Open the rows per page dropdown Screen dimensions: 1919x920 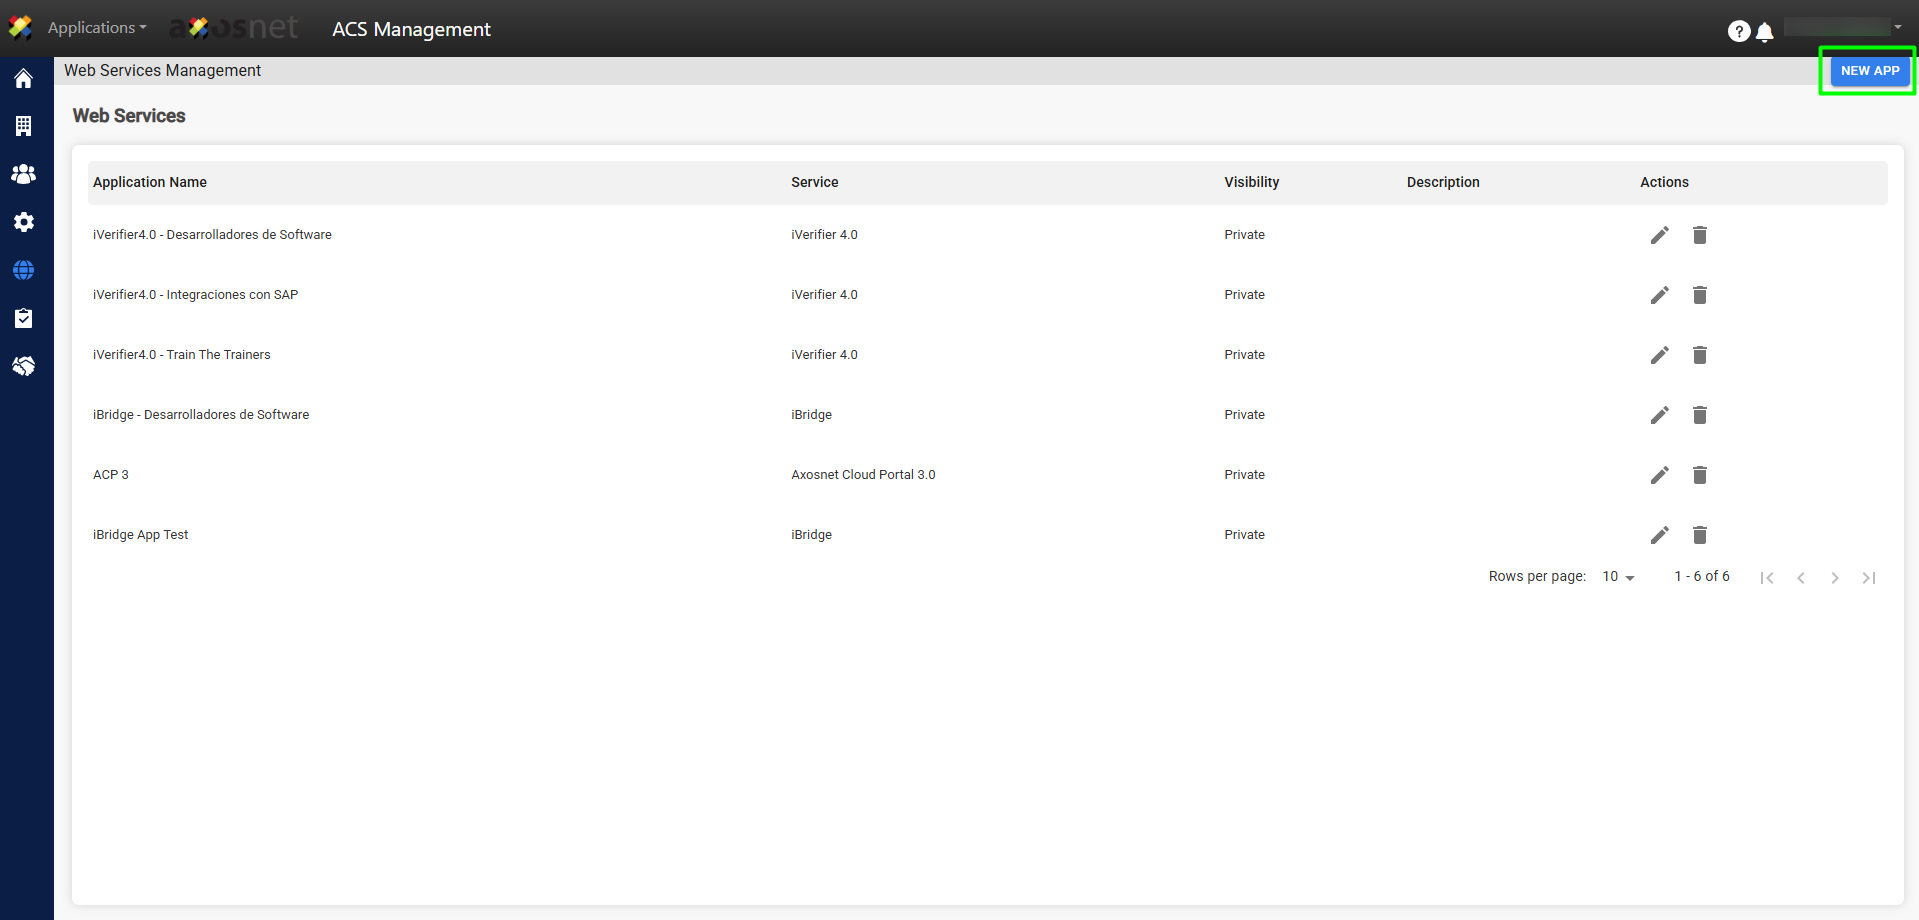pyautogui.click(x=1617, y=577)
